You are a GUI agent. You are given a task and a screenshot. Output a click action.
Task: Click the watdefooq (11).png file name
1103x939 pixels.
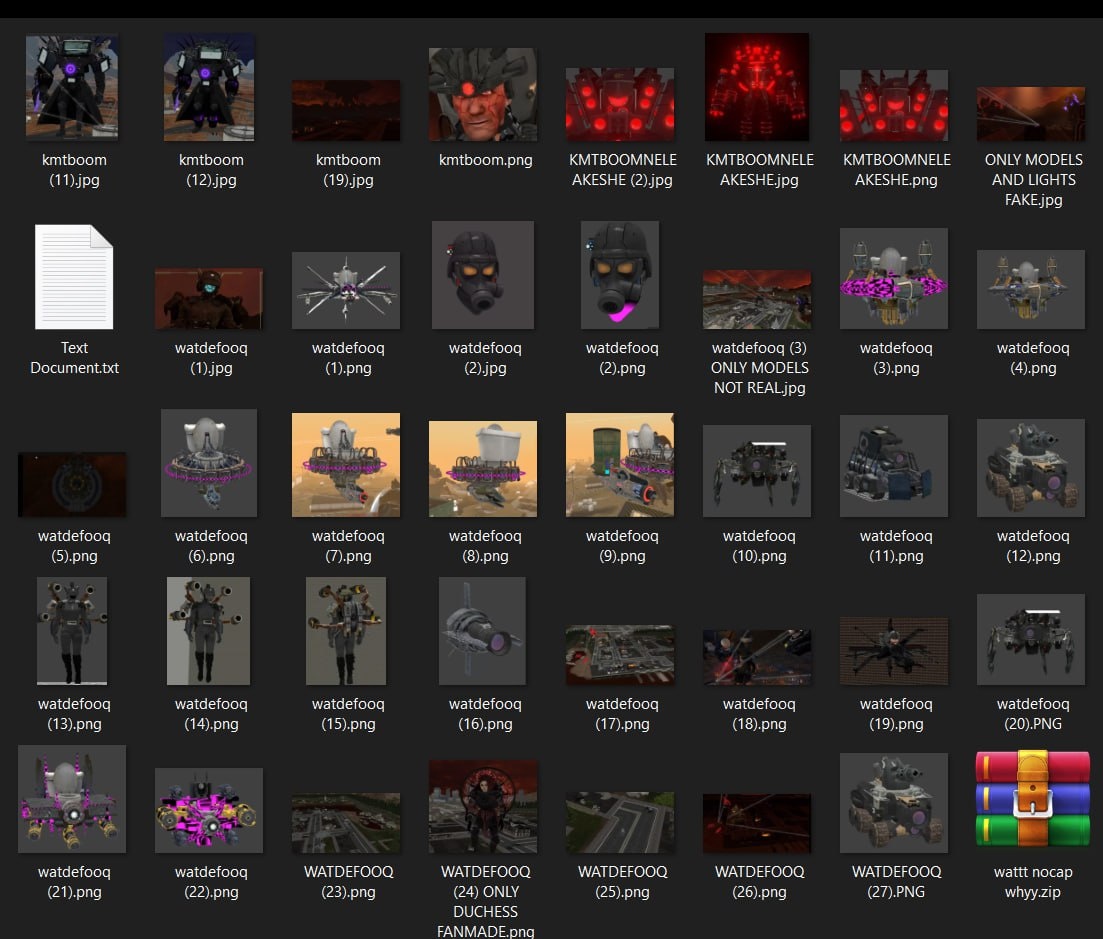[896, 546]
